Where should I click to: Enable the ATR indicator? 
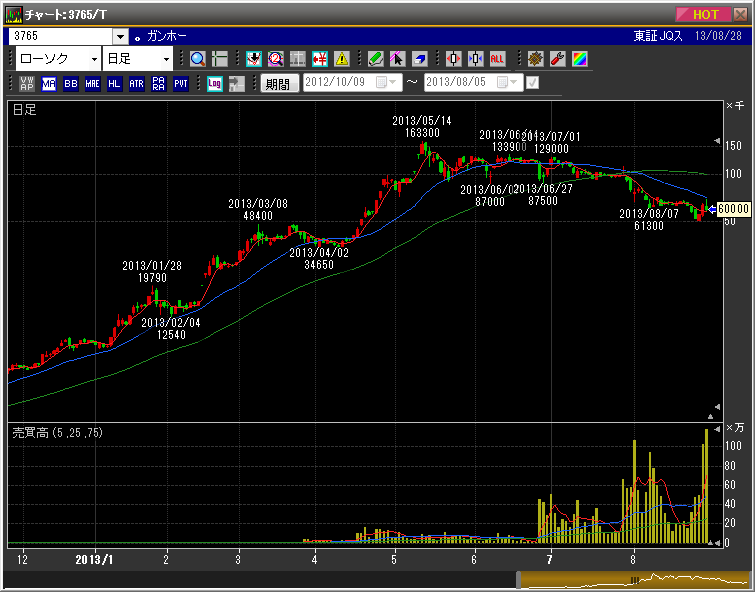tap(136, 84)
